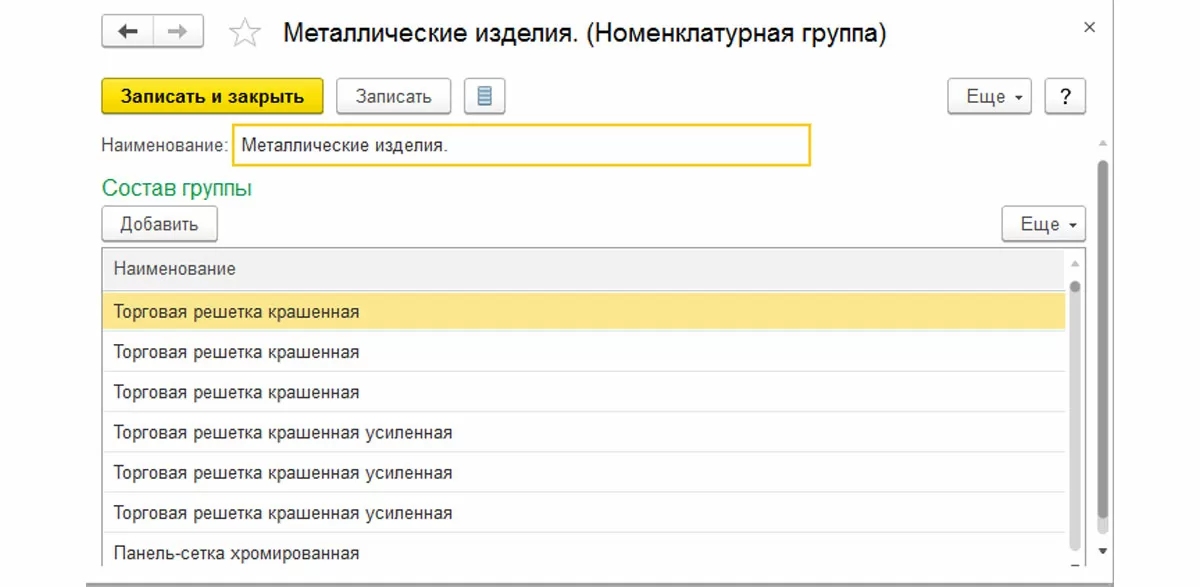Click the Наименование column header
The width and height of the screenshot is (1200, 587).
coord(175,268)
